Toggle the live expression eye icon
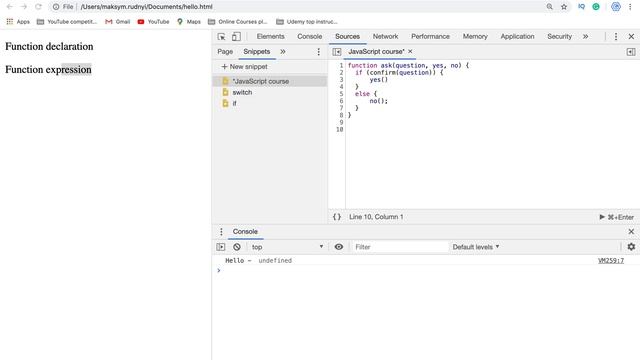Screen dimensions: 640x360 338,247
